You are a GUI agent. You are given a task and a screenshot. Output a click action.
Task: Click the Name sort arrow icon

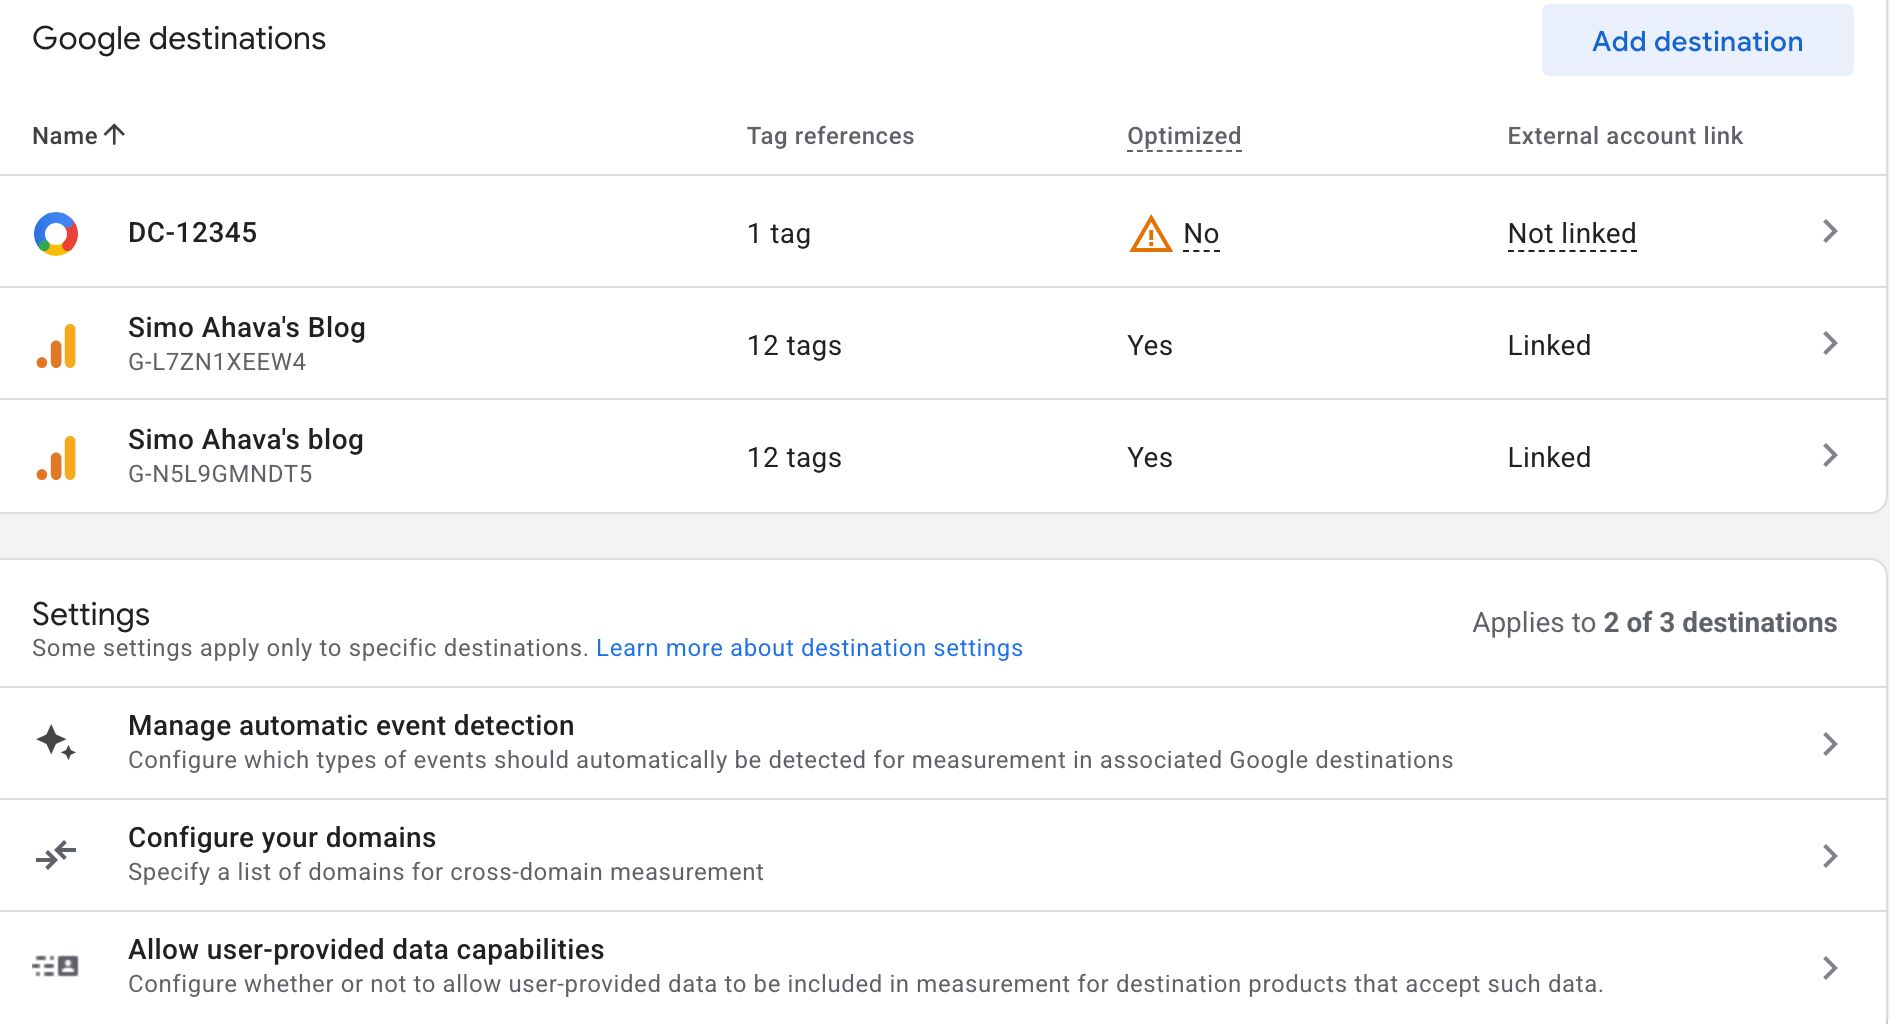coord(114,135)
